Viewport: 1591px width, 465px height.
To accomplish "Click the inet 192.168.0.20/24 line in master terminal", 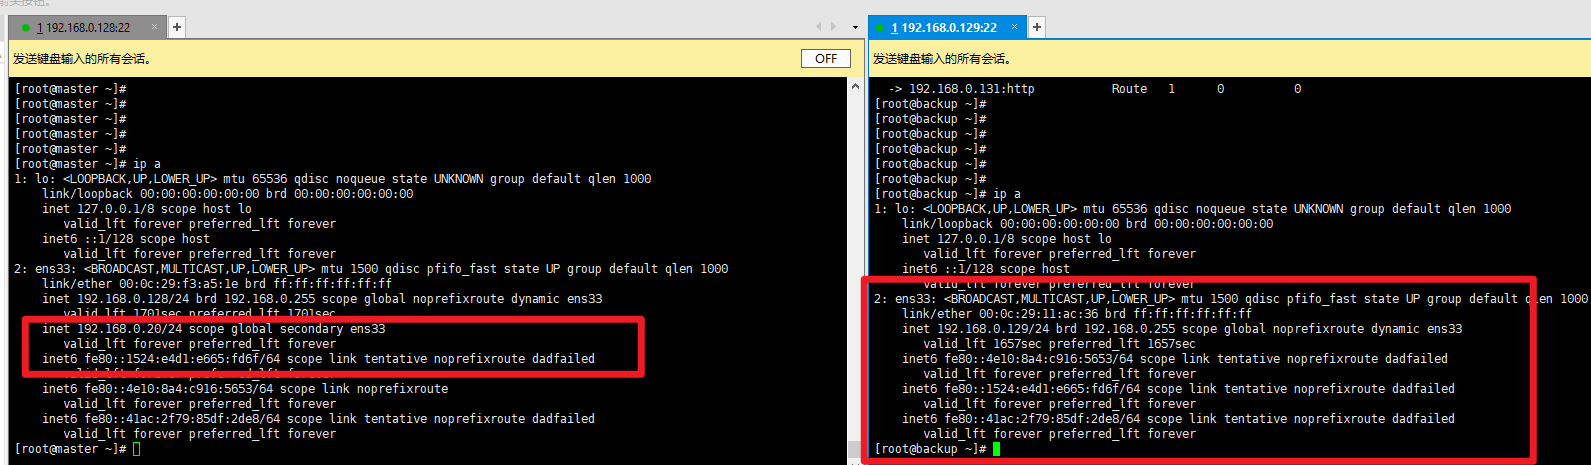I will point(213,329).
